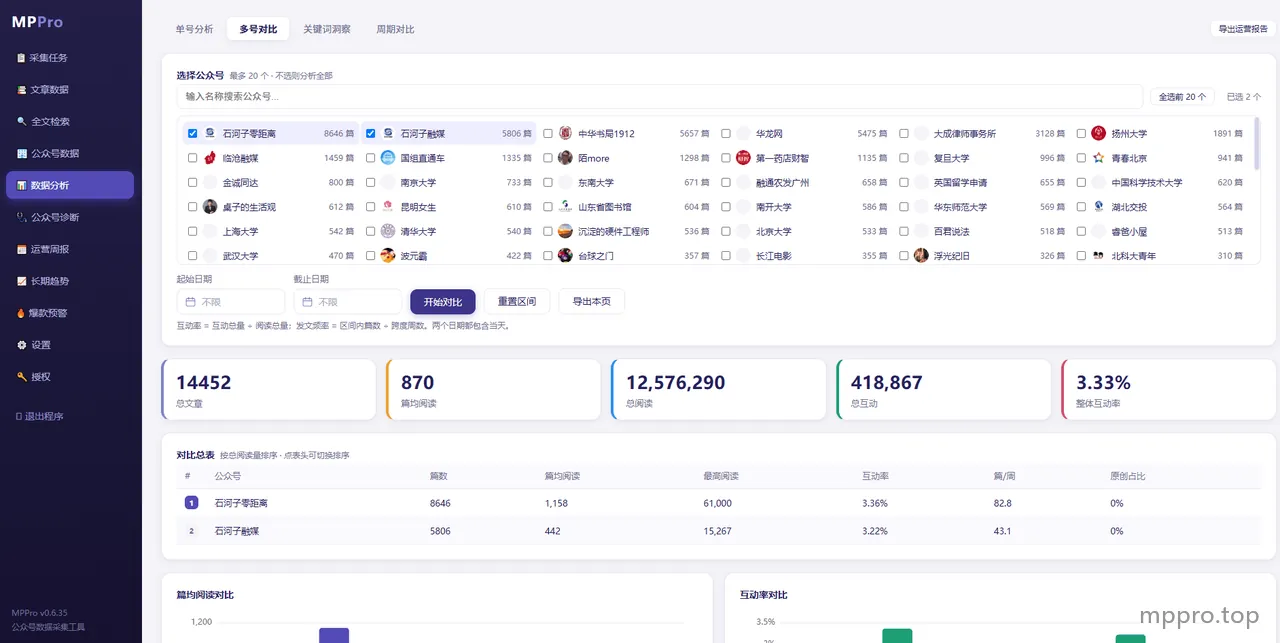Open 文章数据 books icon in sidebar
This screenshot has height=643, width=1280.
pos(21,90)
